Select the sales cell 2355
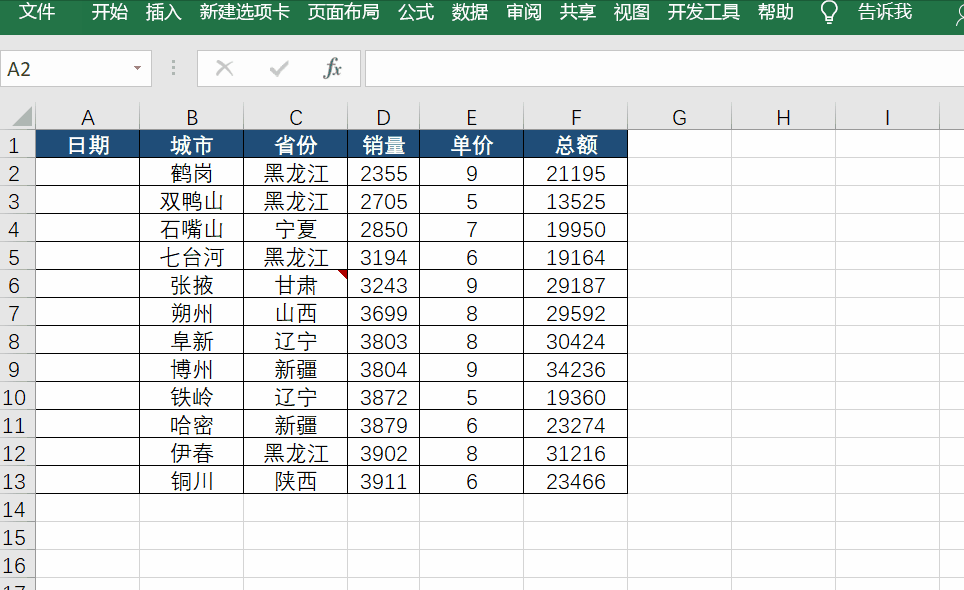Viewport: 964px width, 590px height. coord(384,173)
